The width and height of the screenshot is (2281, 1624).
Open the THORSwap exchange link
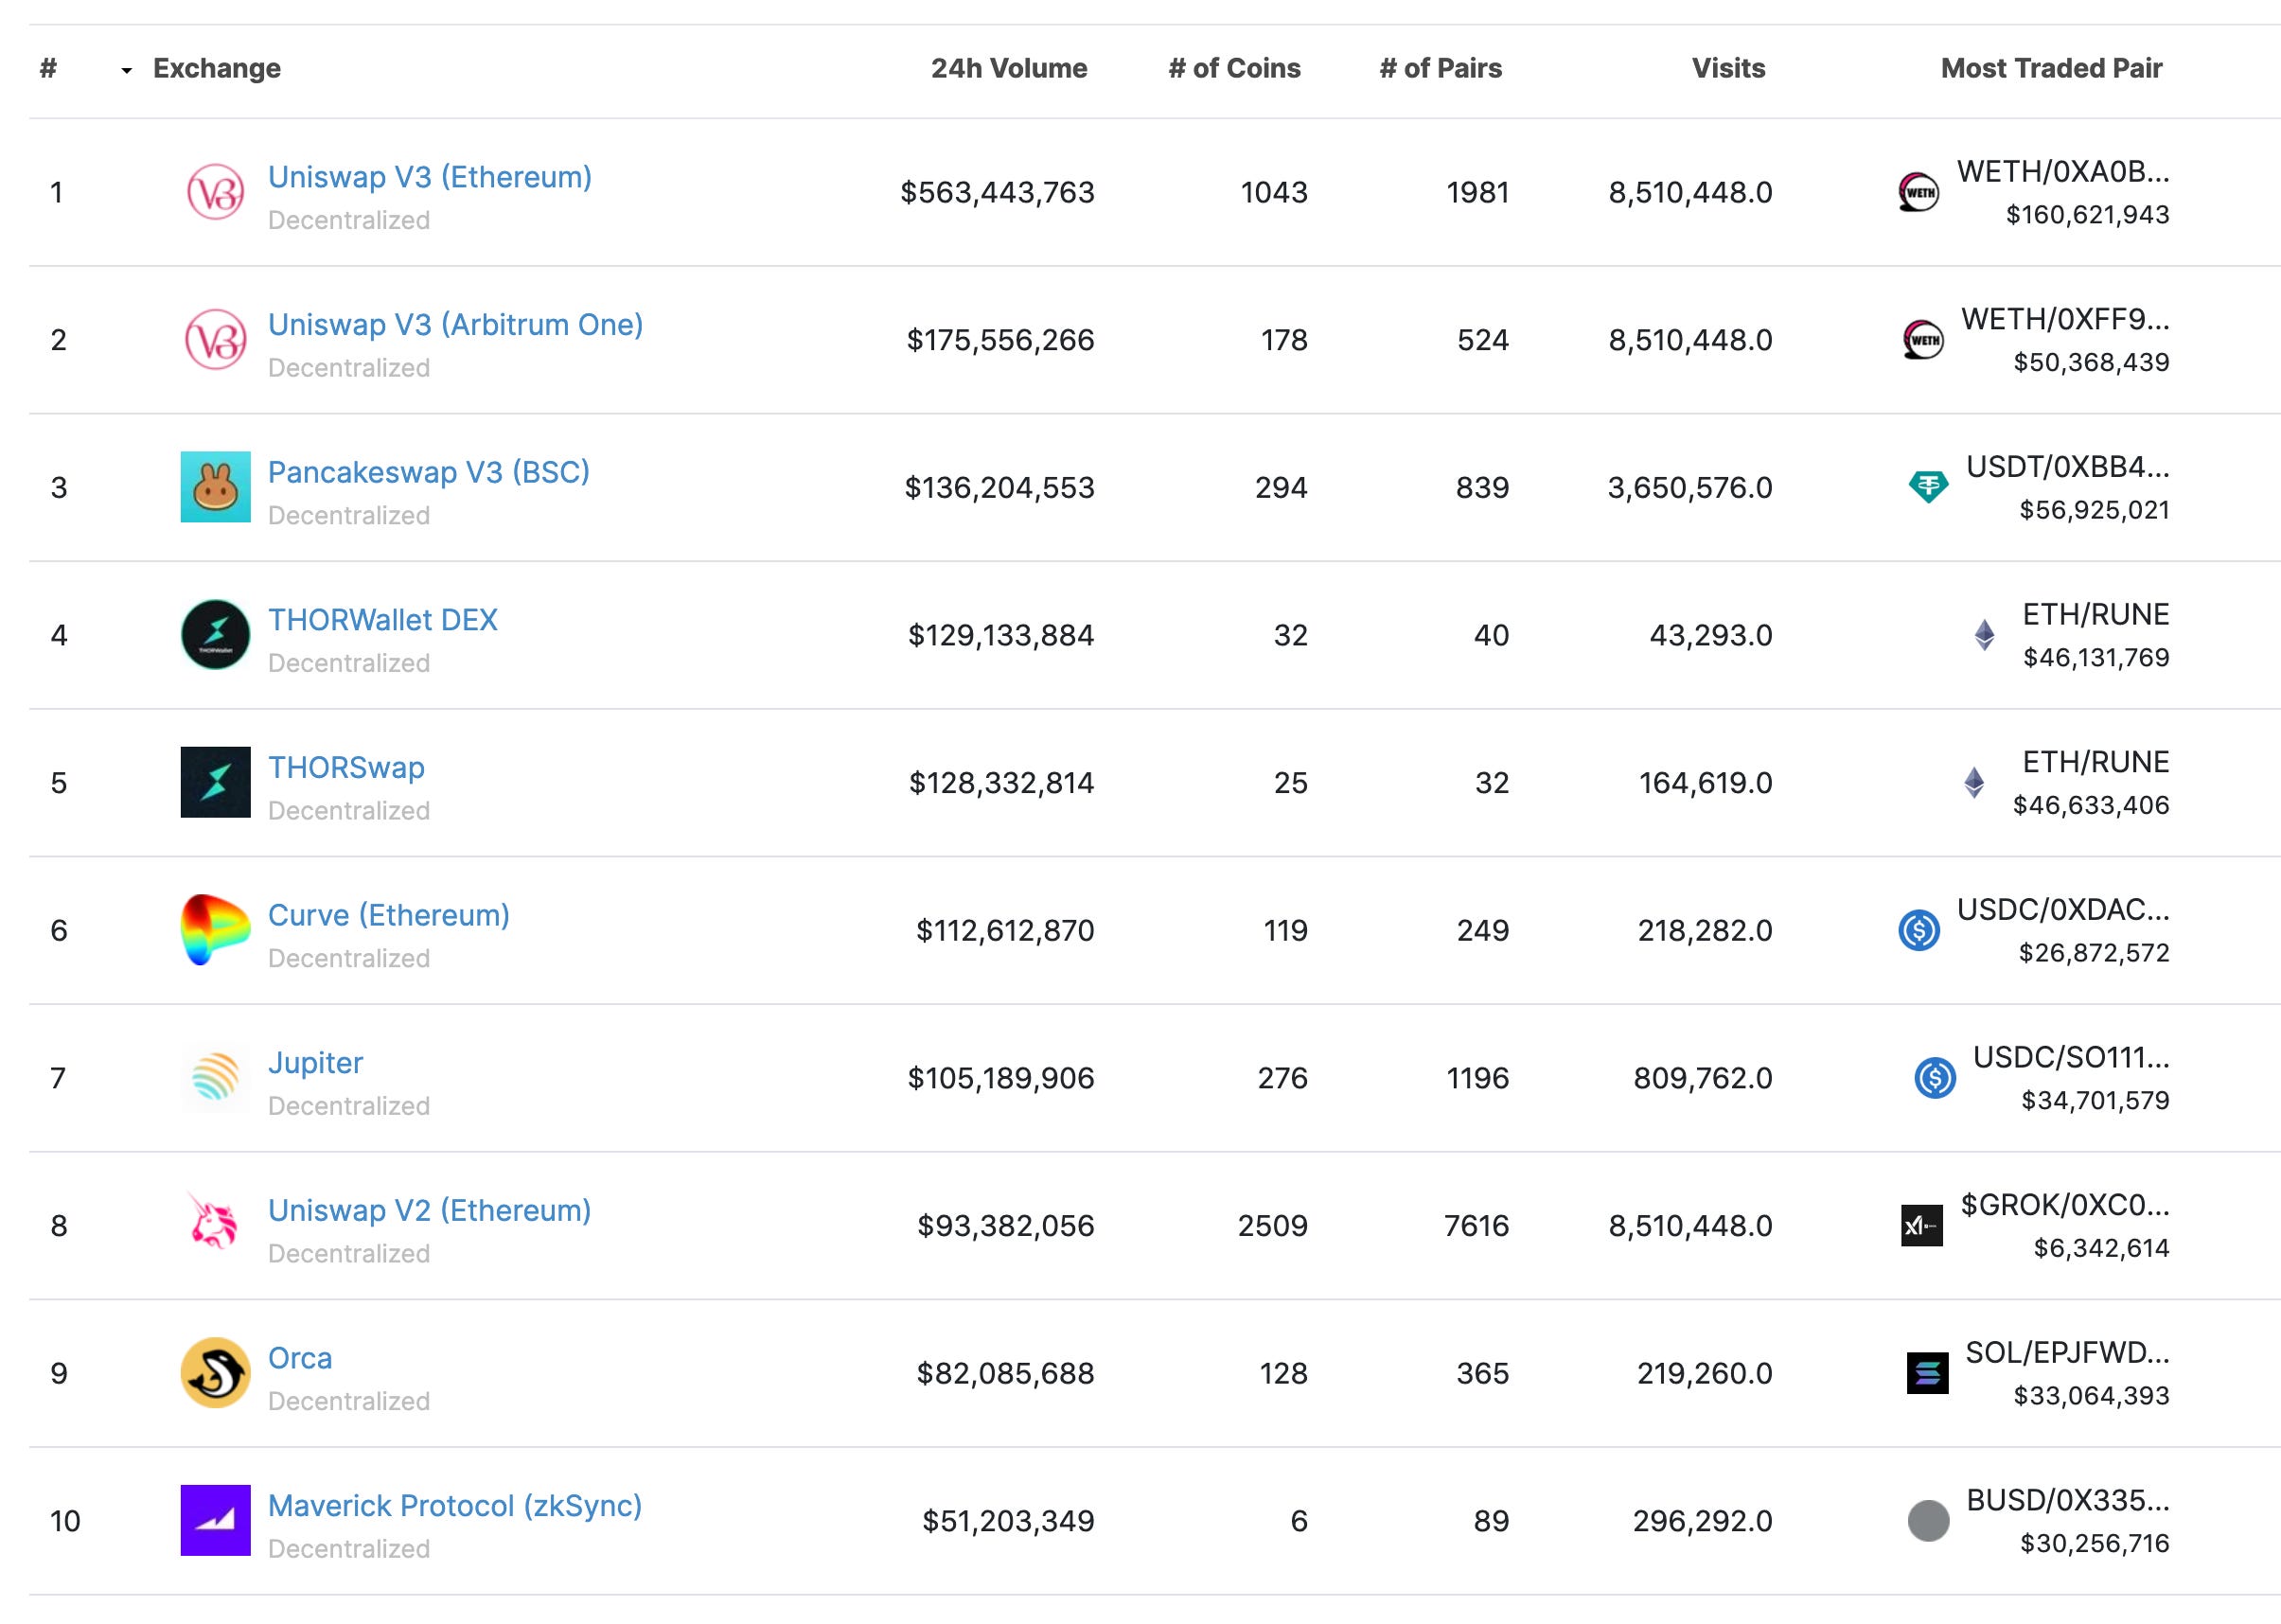[346, 767]
